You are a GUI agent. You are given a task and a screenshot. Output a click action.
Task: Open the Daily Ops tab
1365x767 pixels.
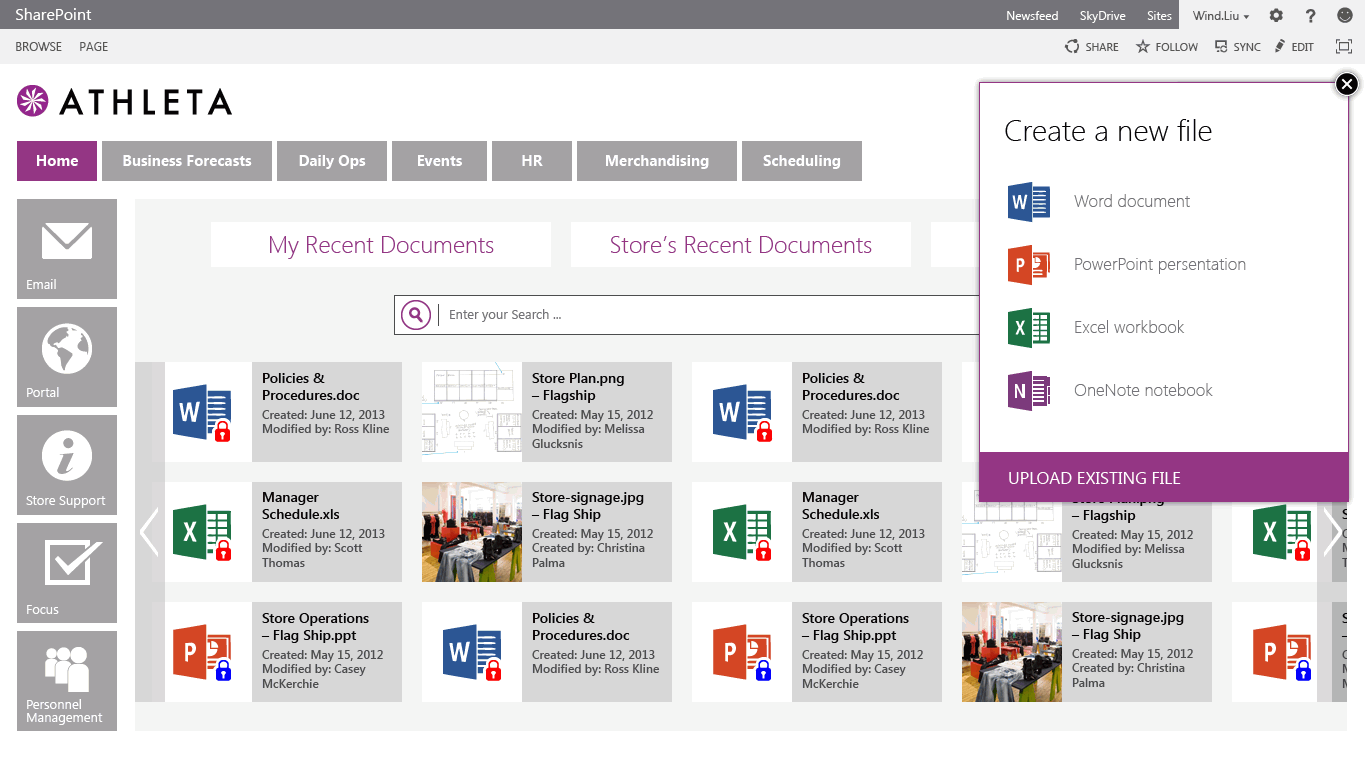332,161
